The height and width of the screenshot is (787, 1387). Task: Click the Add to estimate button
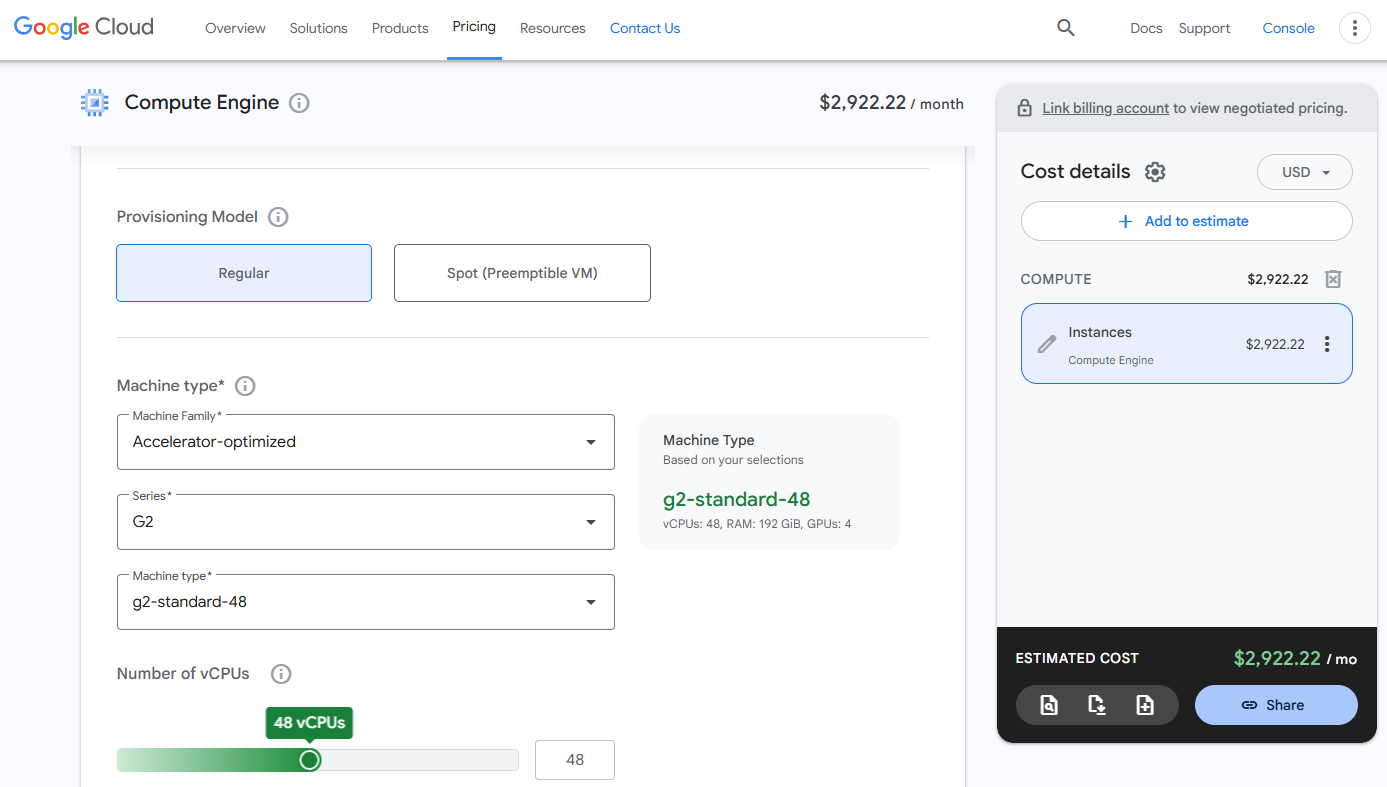tap(1186, 221)
